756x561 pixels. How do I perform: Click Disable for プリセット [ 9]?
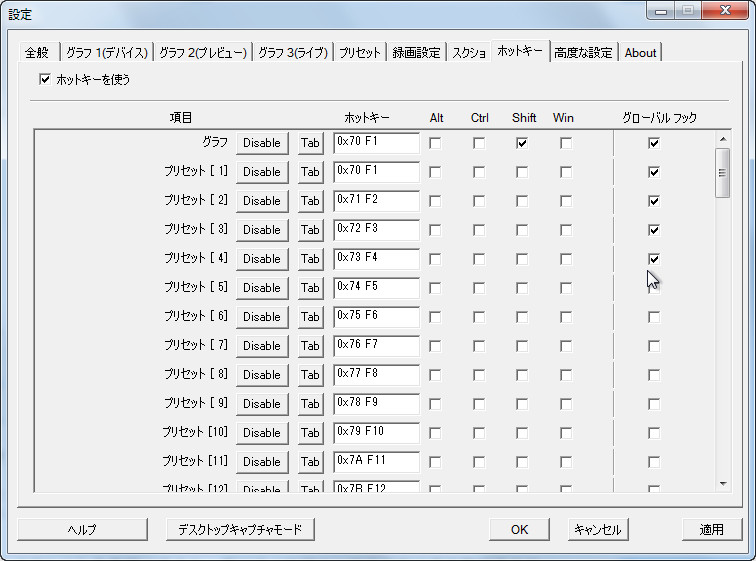(x=262, y=403)
